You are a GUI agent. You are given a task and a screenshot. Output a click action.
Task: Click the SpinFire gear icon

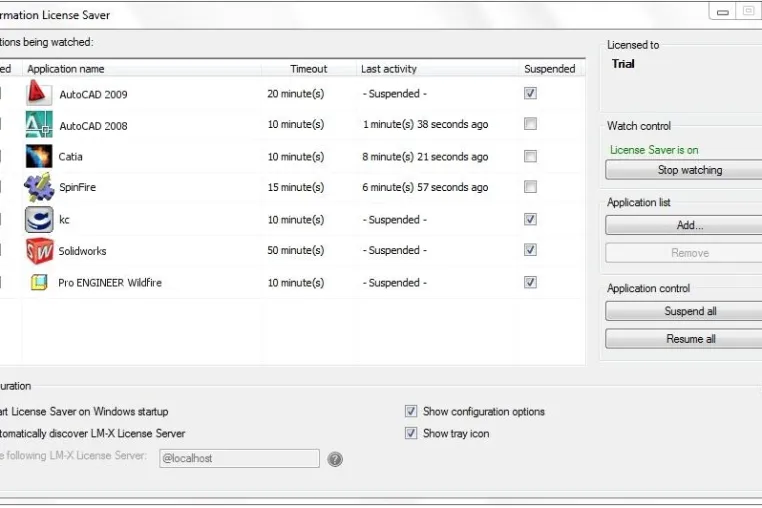(x=39, y=187)
